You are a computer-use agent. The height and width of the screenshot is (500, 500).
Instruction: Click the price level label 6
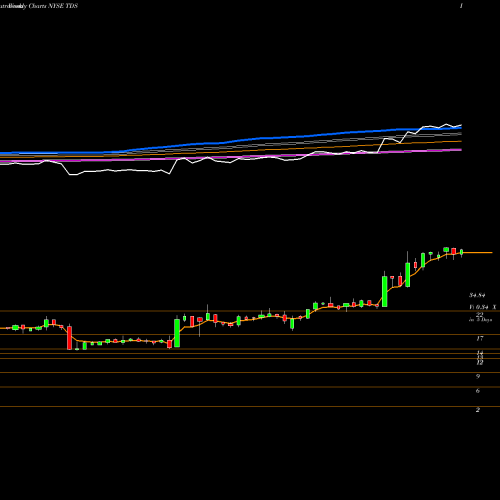478,391
